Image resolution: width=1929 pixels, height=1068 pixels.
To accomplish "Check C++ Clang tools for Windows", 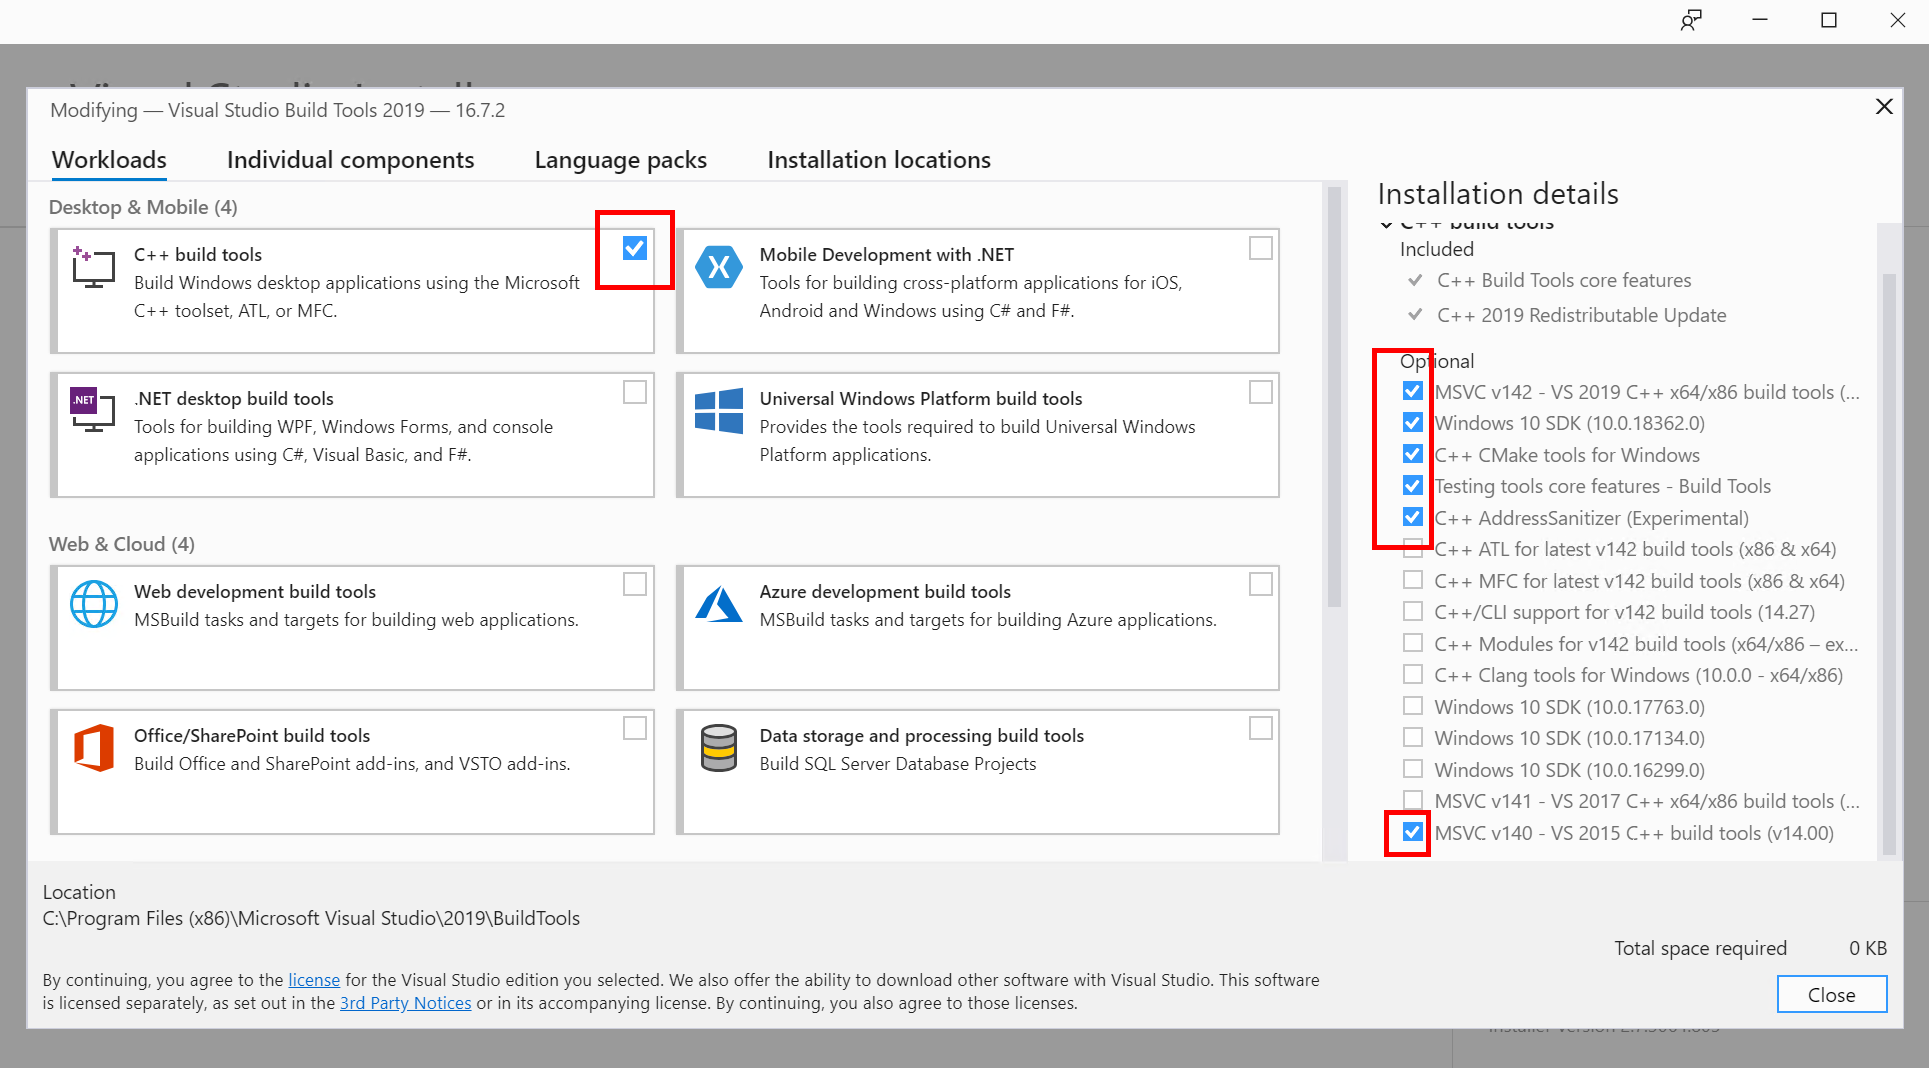I will click(x=1413, y=674).
